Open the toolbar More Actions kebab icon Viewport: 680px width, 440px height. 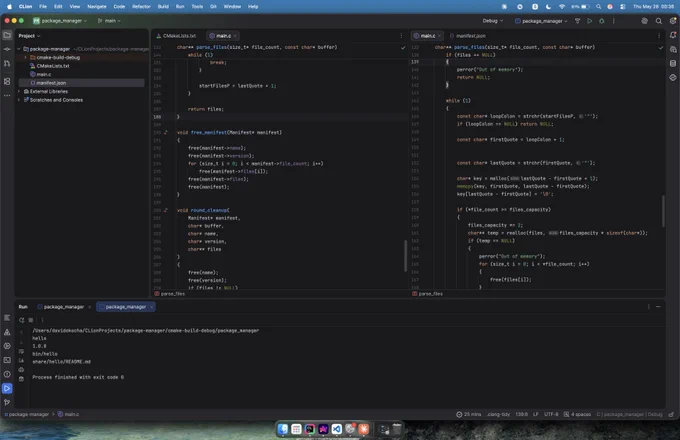pyautogui.click(x=614, y=21)
